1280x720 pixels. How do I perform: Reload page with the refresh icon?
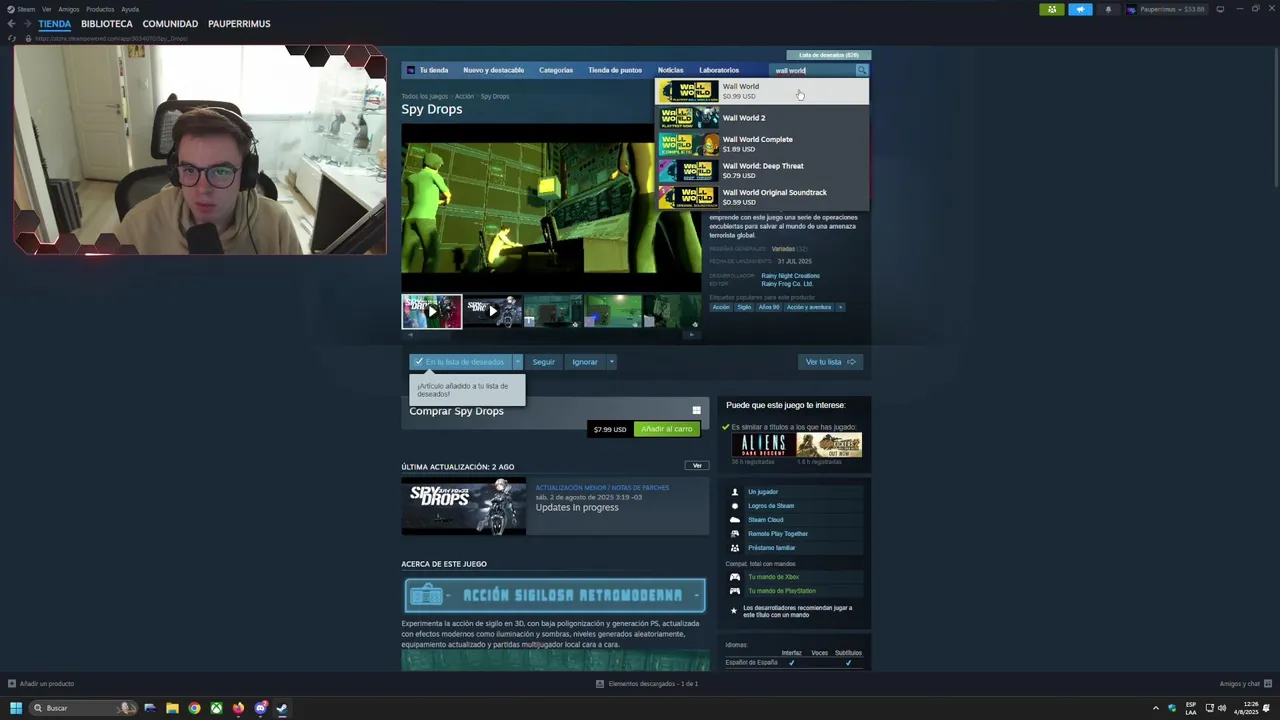click(12, 38)
